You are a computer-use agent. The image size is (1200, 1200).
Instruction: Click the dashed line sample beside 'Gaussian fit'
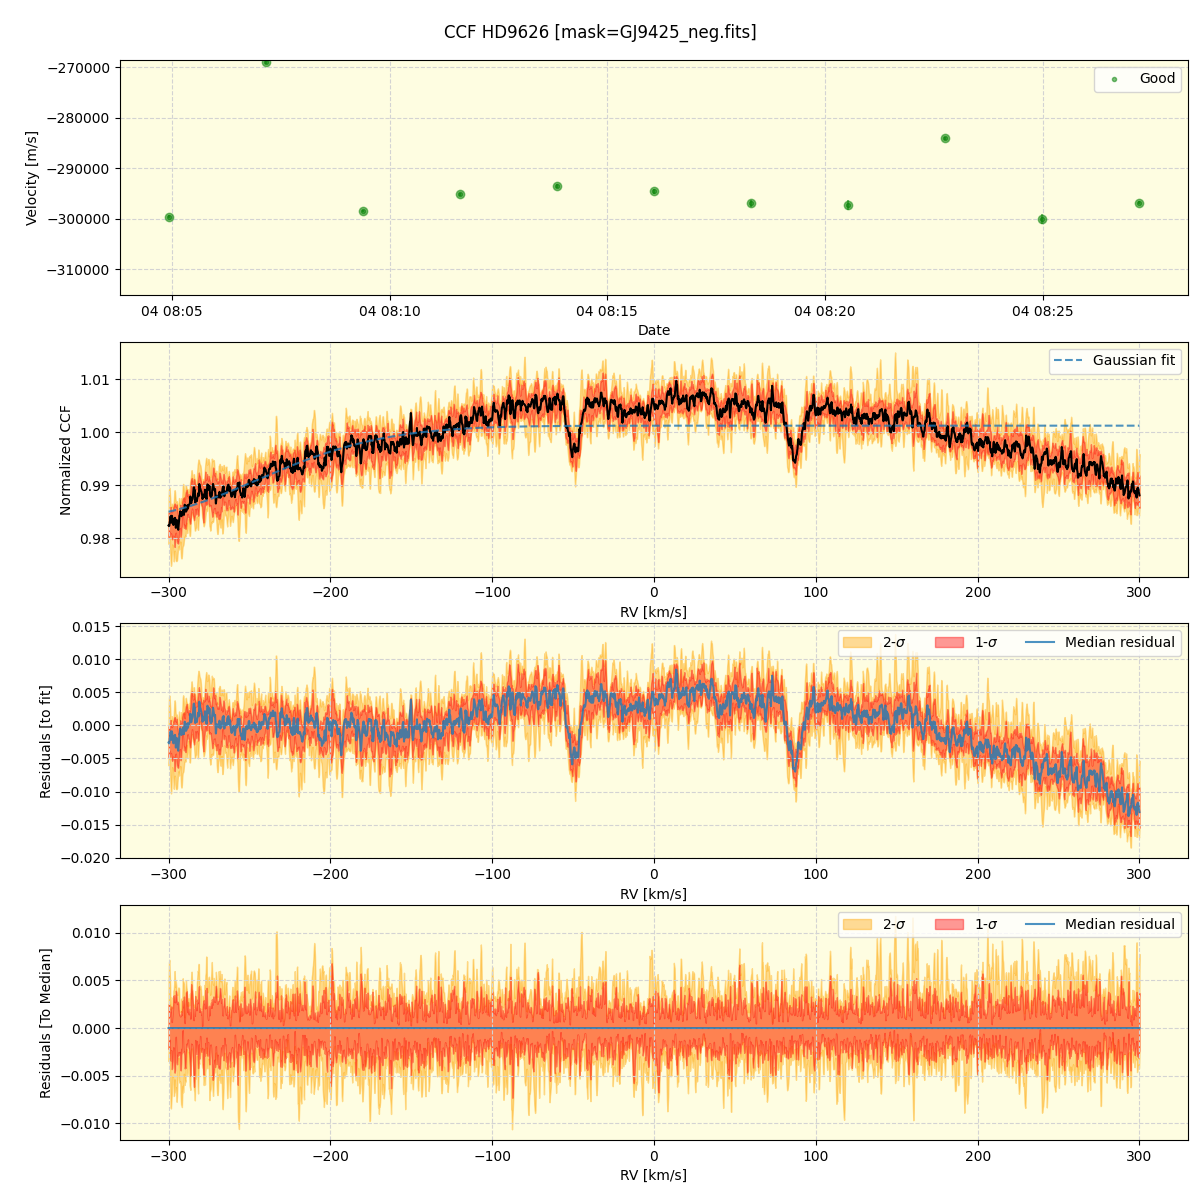click(x=1069, y=361)
